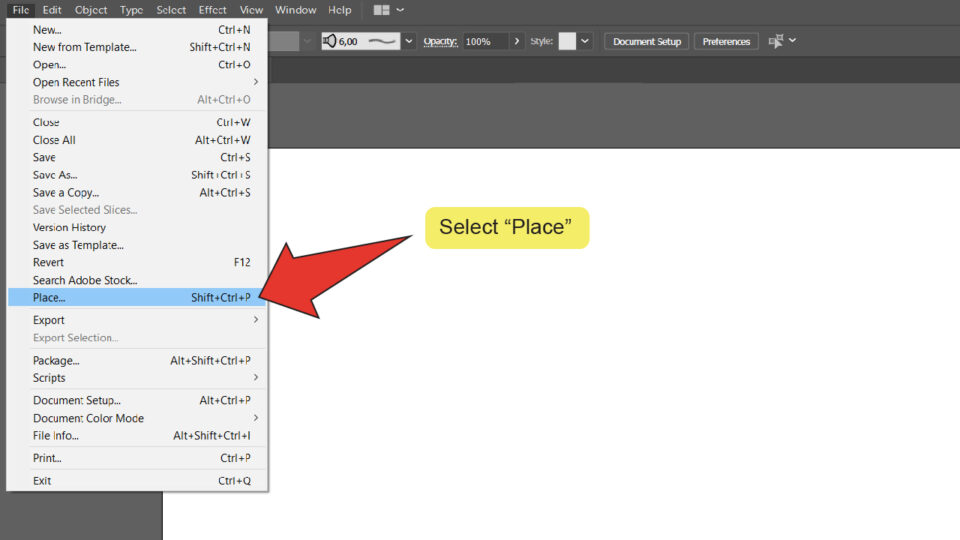Image resolution: width=960 pixels, height=540 pixels.
Task: Open the Window menu
Action: tap(295, 10)
